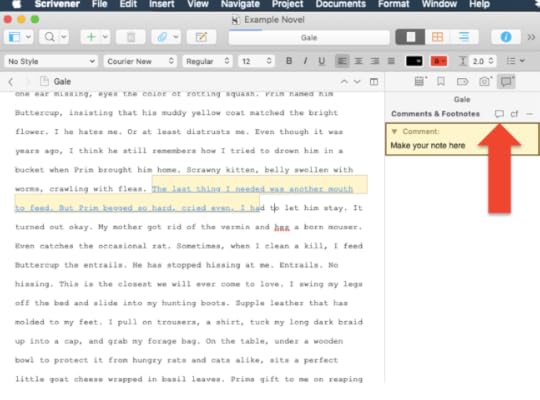Click the Compose mode icon
The image size is (540, 400).
point(201,37)
